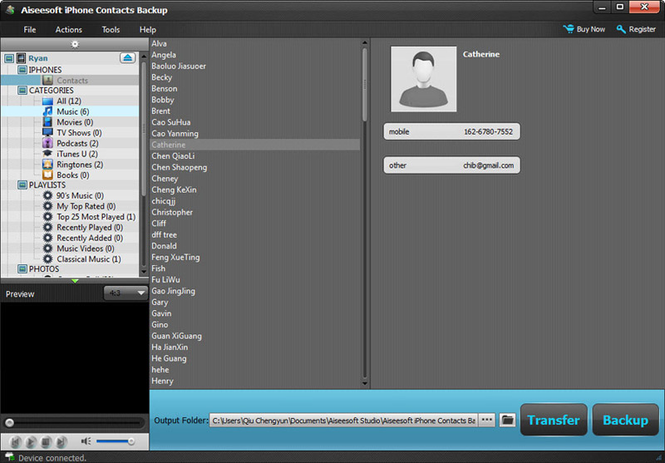The height and width of the screenshot is (463, 665).
Task: Click the contact list scroll-up arrow
Action: [x=364, y=43]
